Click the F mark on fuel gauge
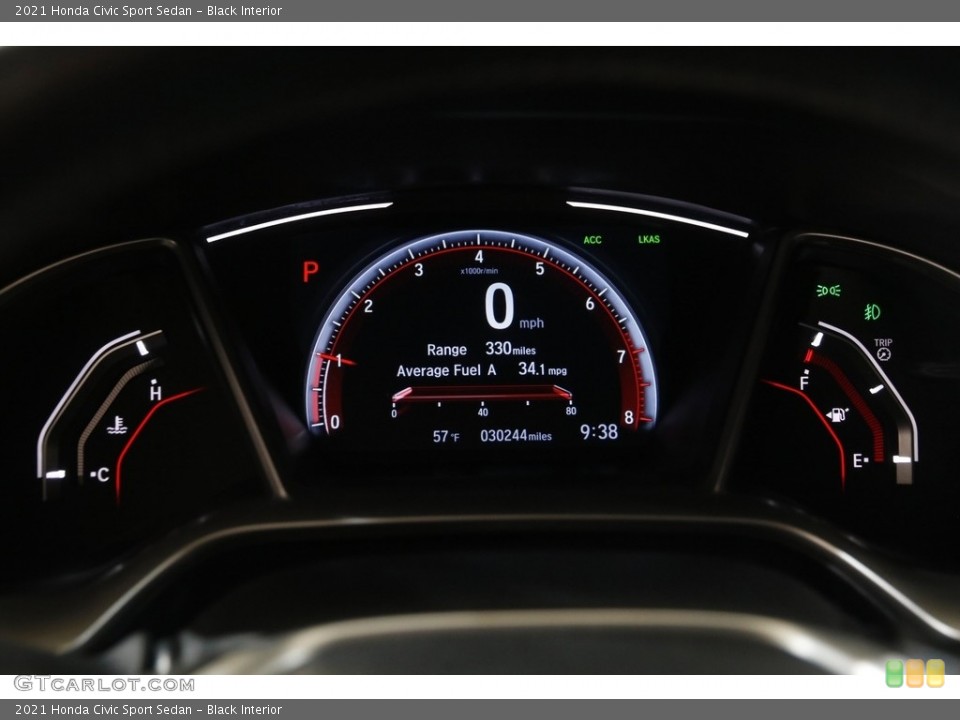960x720 pixels. tap(804, 383)
